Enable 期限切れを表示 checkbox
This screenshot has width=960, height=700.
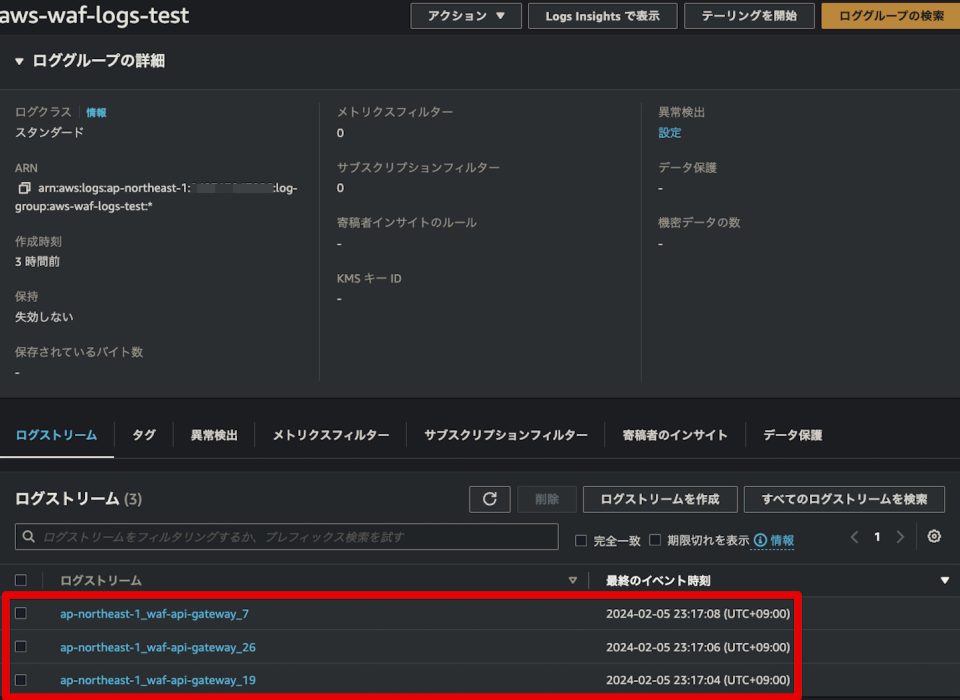654,540
